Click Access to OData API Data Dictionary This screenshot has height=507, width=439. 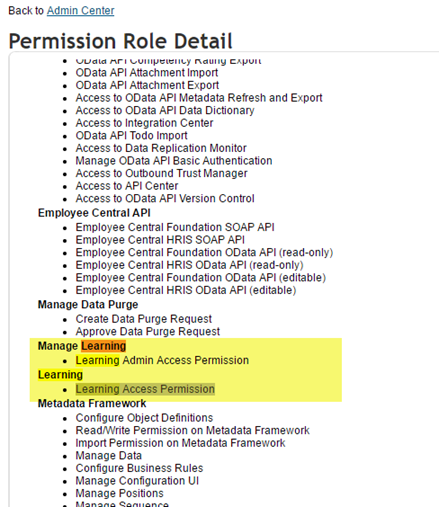pyautogui.click(x=165, y=110)
